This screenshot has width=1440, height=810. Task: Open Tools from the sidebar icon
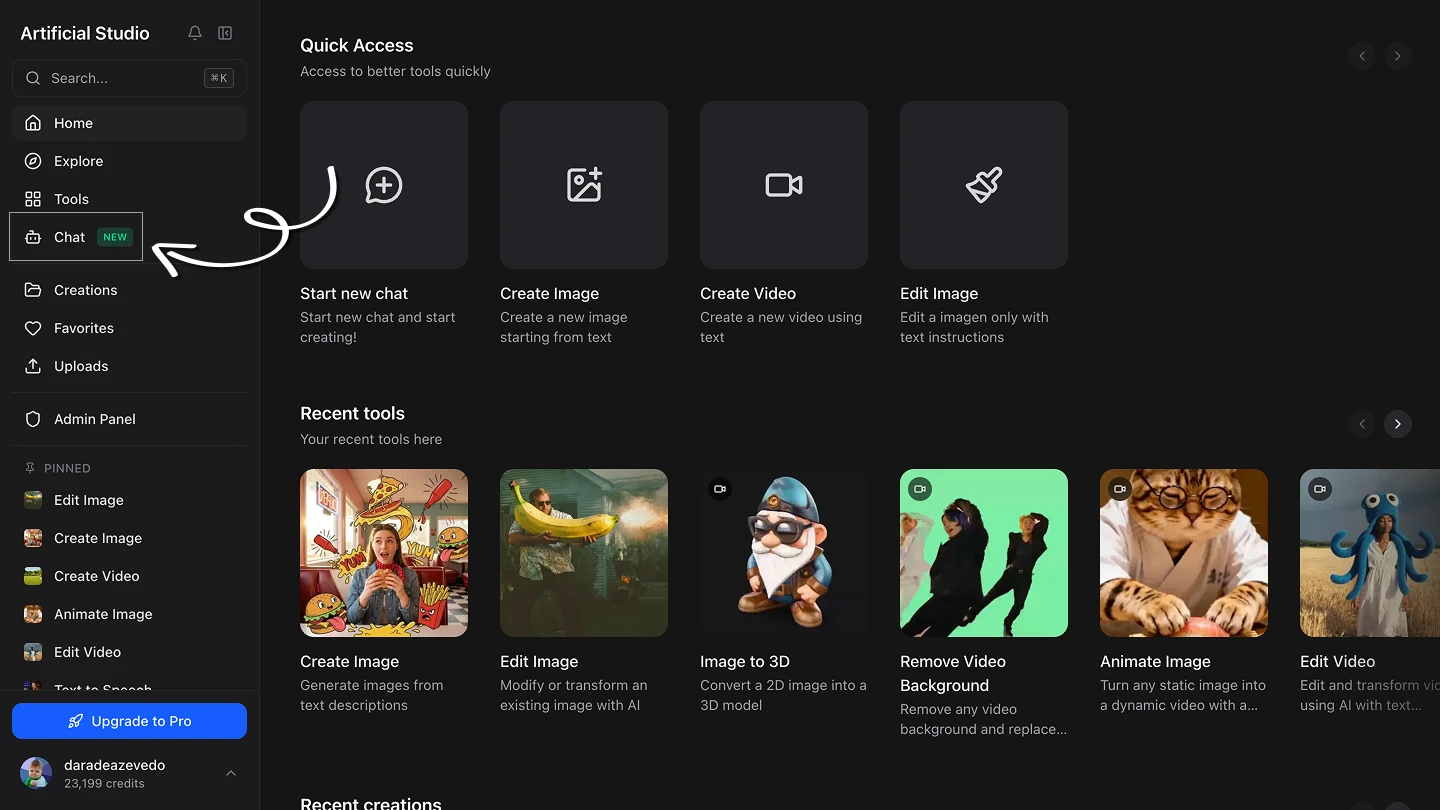coord(33,198)
